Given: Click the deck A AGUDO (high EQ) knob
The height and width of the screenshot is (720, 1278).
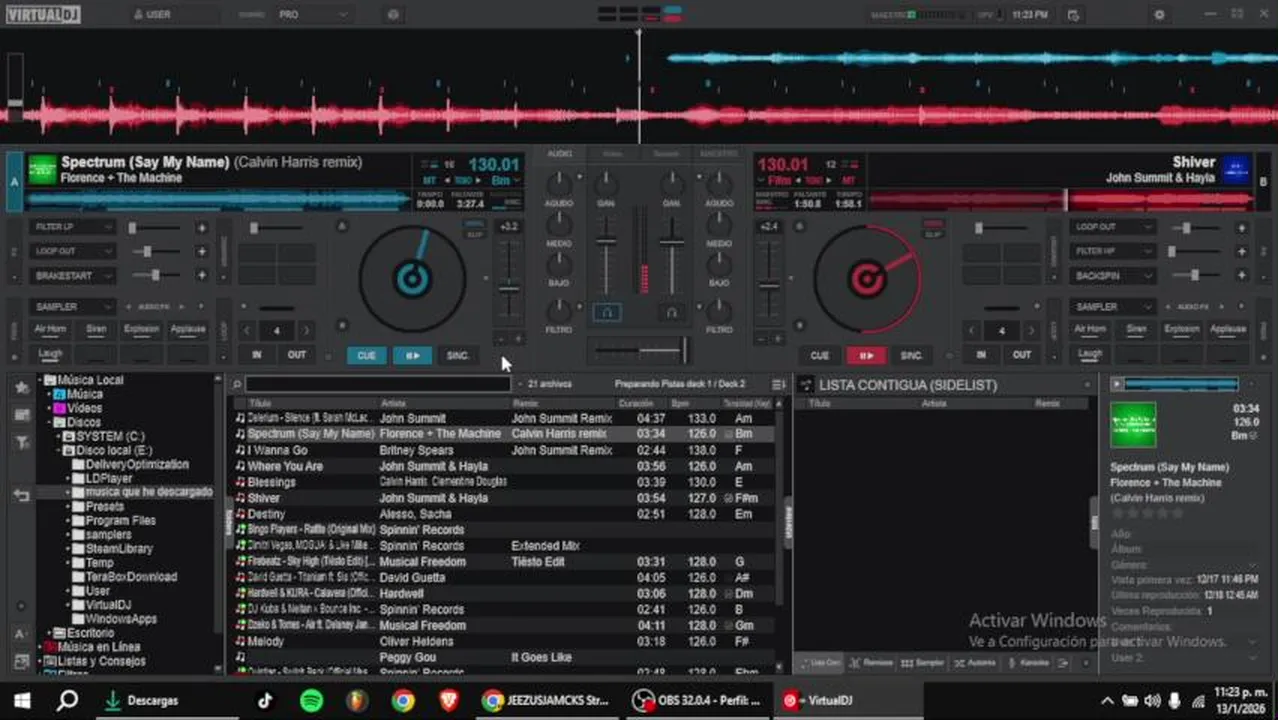Looking at the screenshot, I should click(x=559, y=183).
